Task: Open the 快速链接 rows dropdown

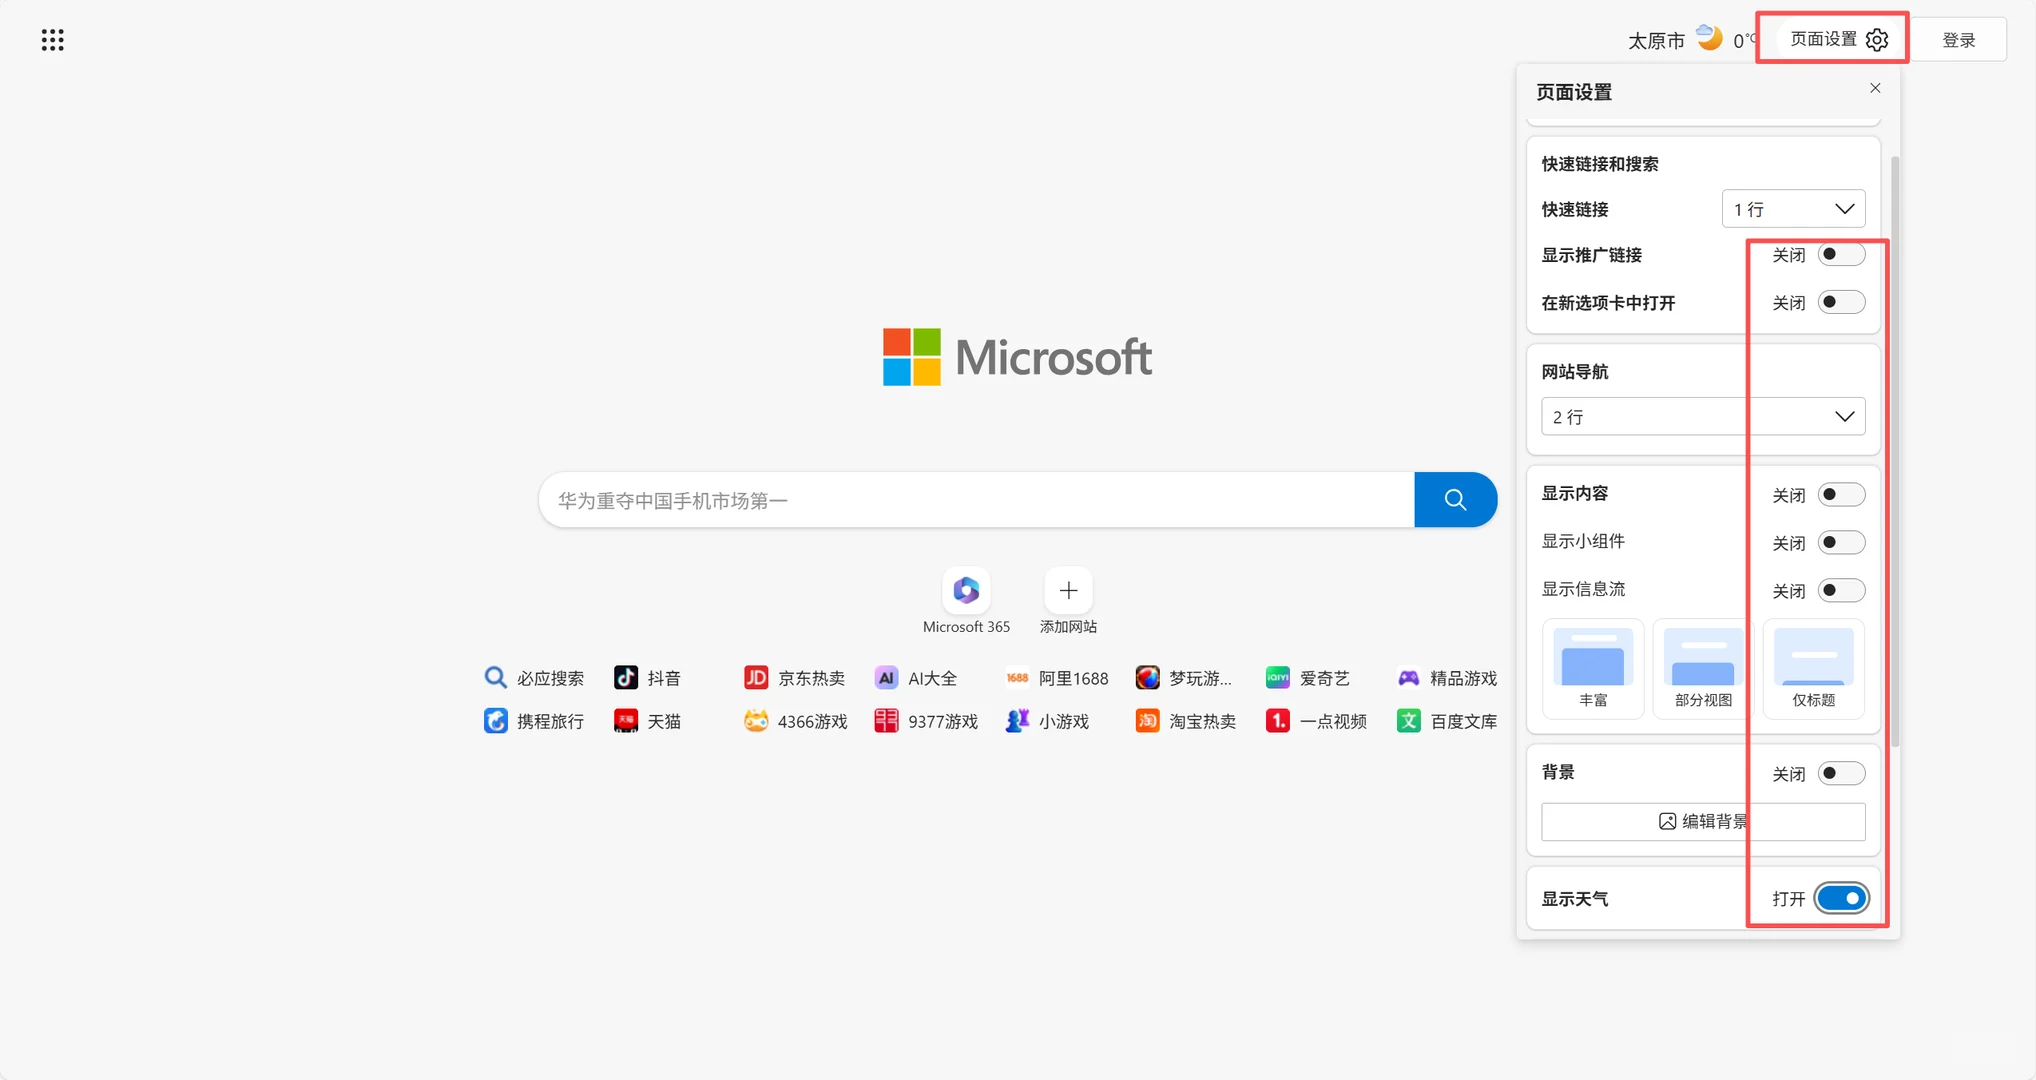Action: pyautogui.click(x=1793, y=208)
